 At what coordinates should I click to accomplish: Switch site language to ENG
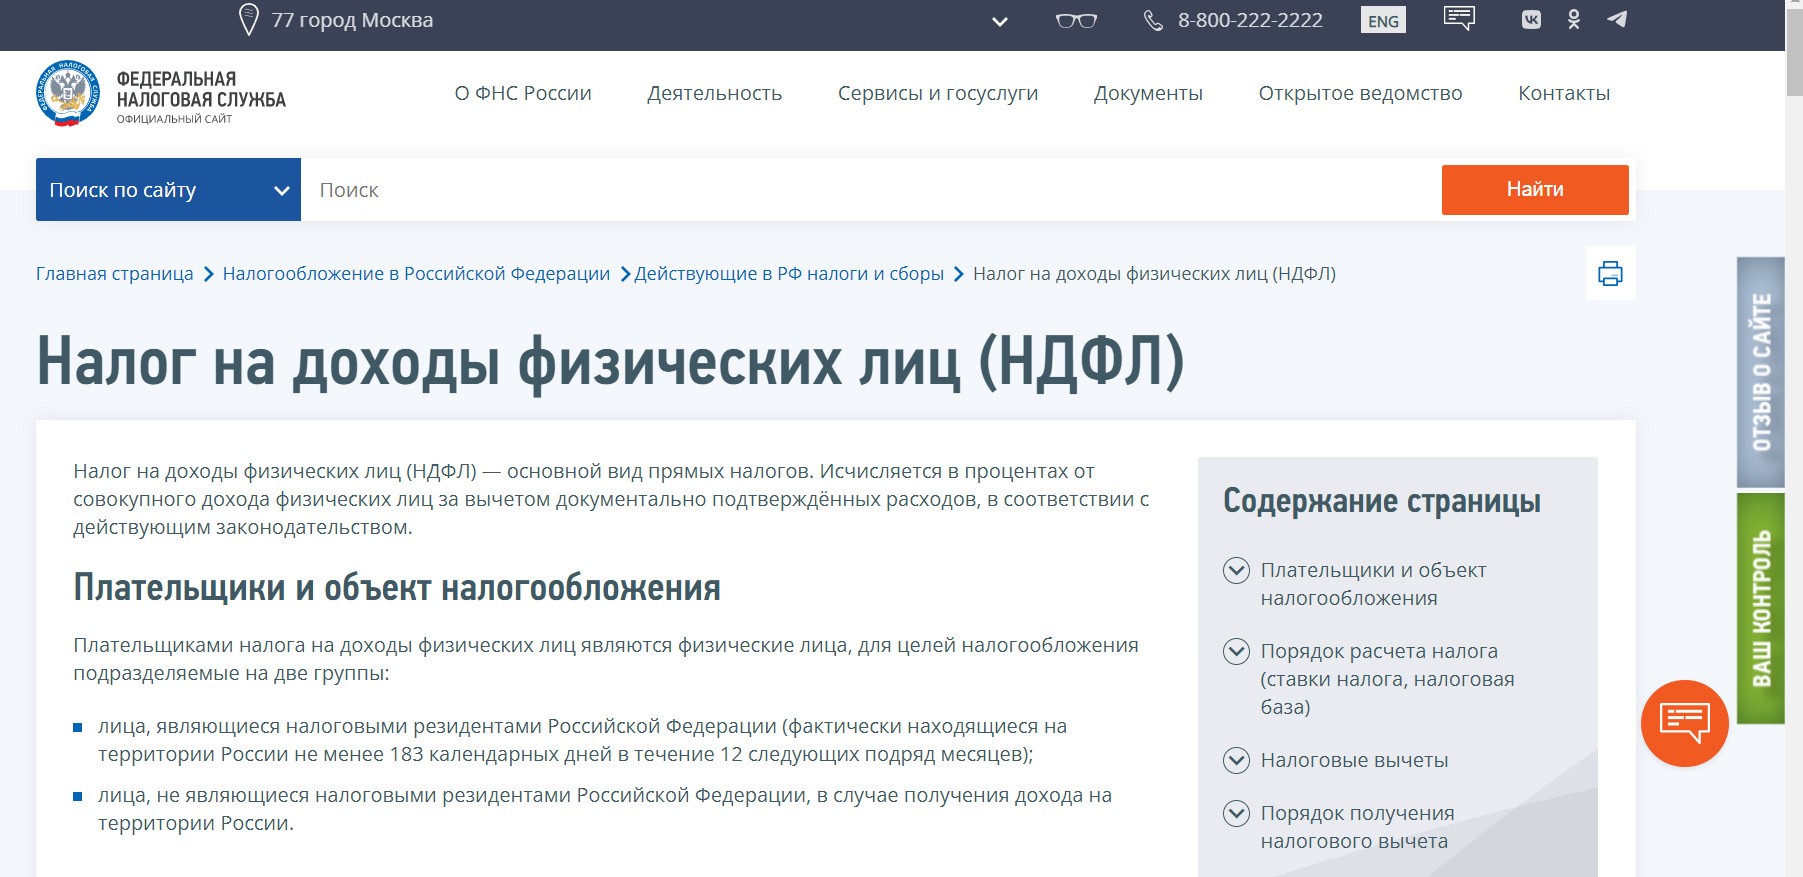1383,21
